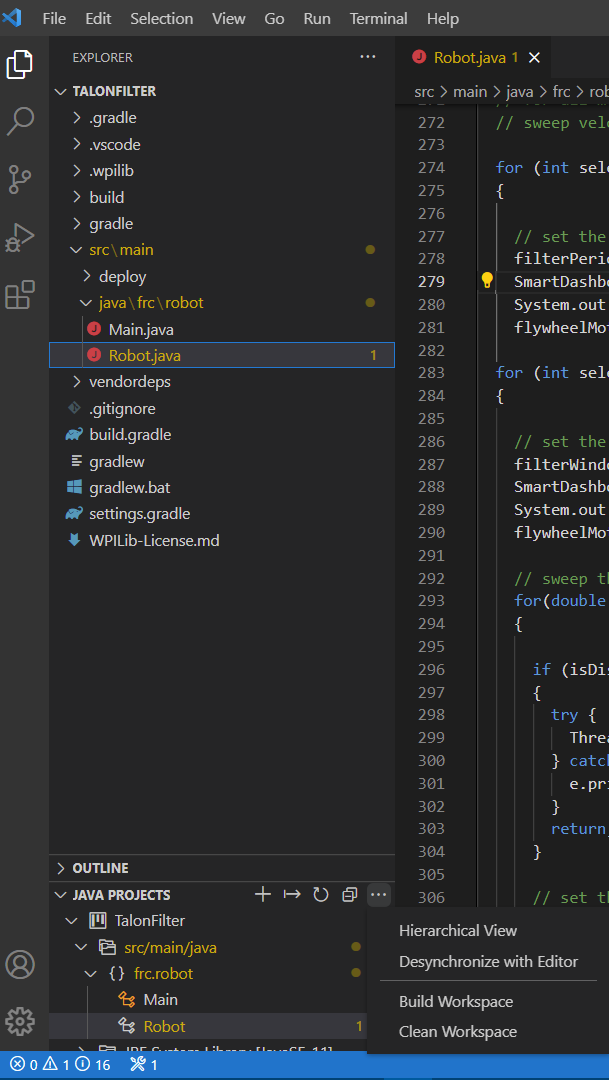The width and height of the screenshot is (609, 1080).
Task: Click the lightbulb on line 279
Action: (487, 280)
